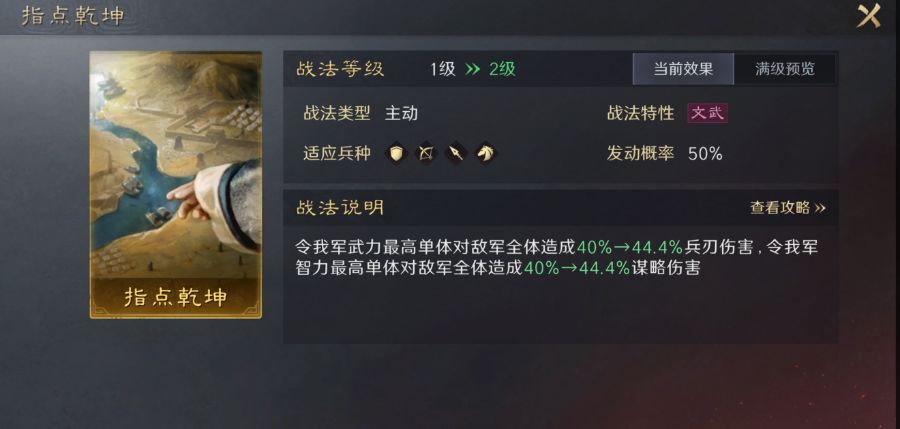Click the green 40%→44.4% 兵刃伤害 value

630,248
